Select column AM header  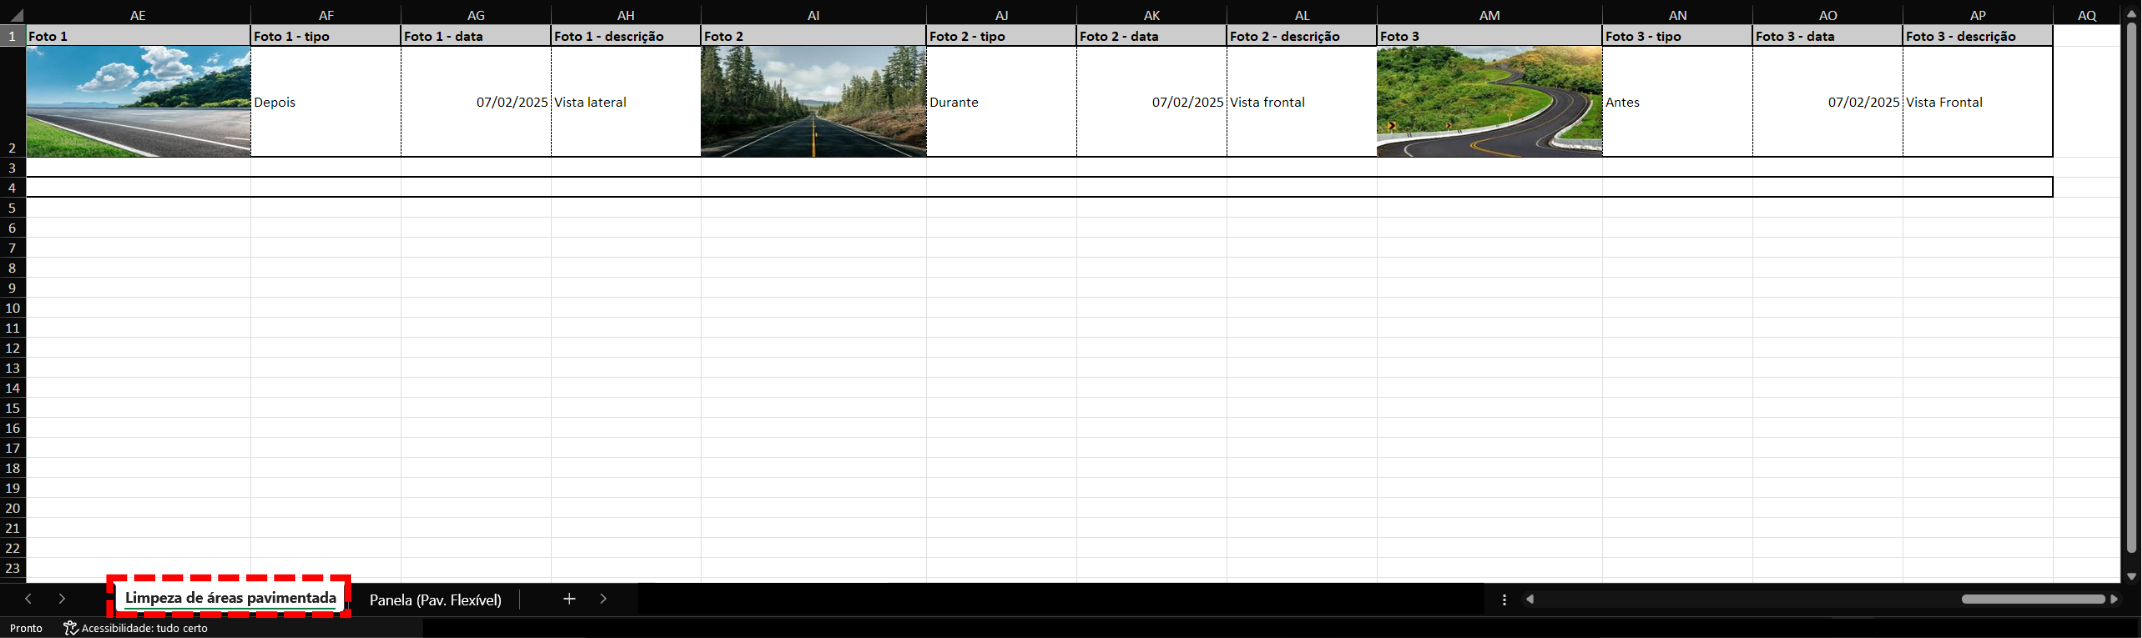click(1489, 15)
